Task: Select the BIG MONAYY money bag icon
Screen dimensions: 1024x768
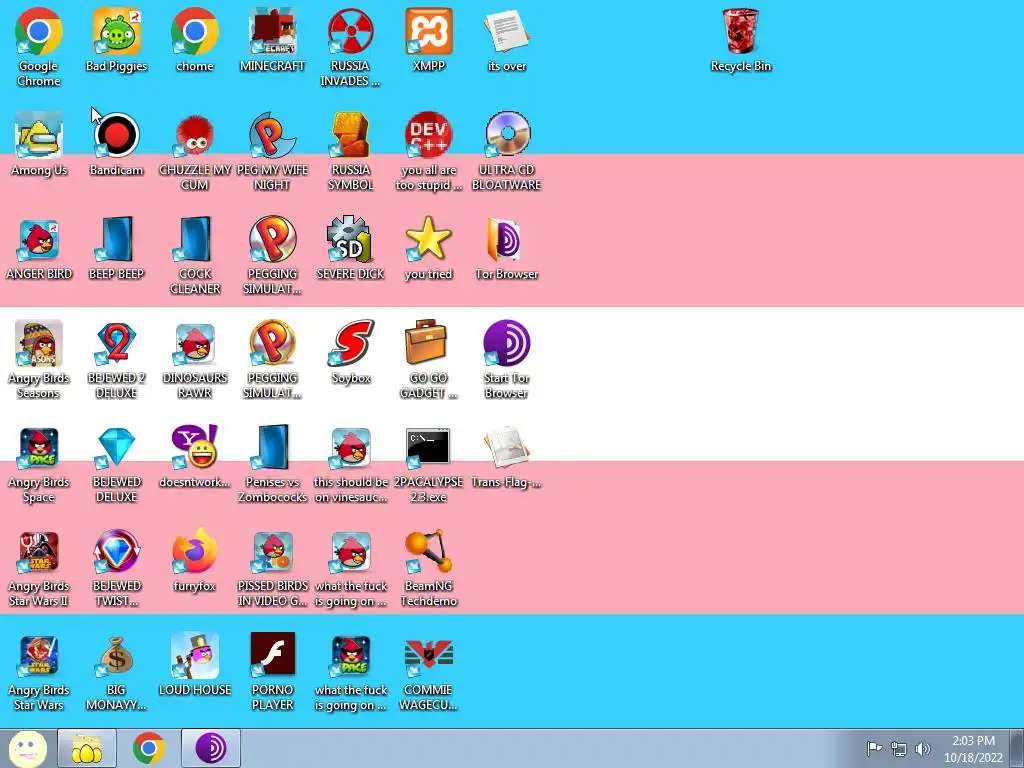Action: (116, 671)
